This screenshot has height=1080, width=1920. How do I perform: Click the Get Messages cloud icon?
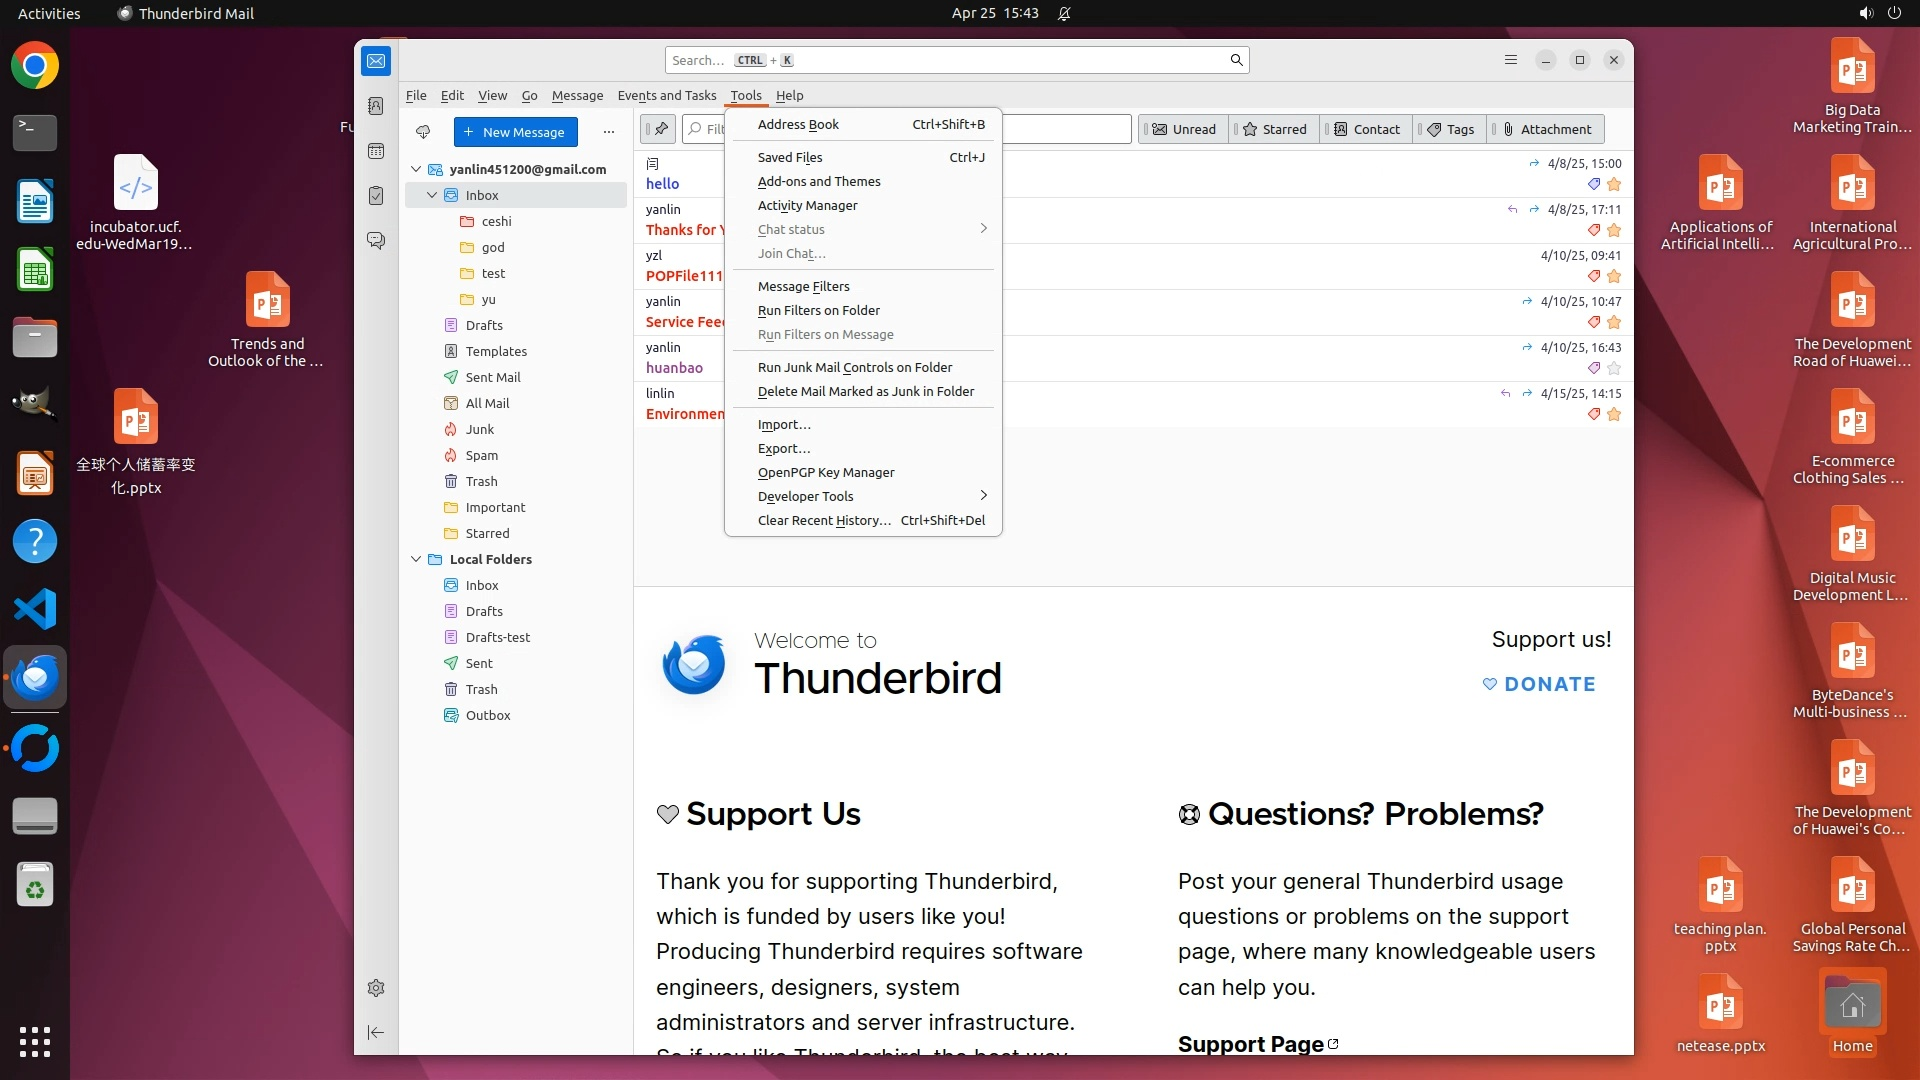423,132
